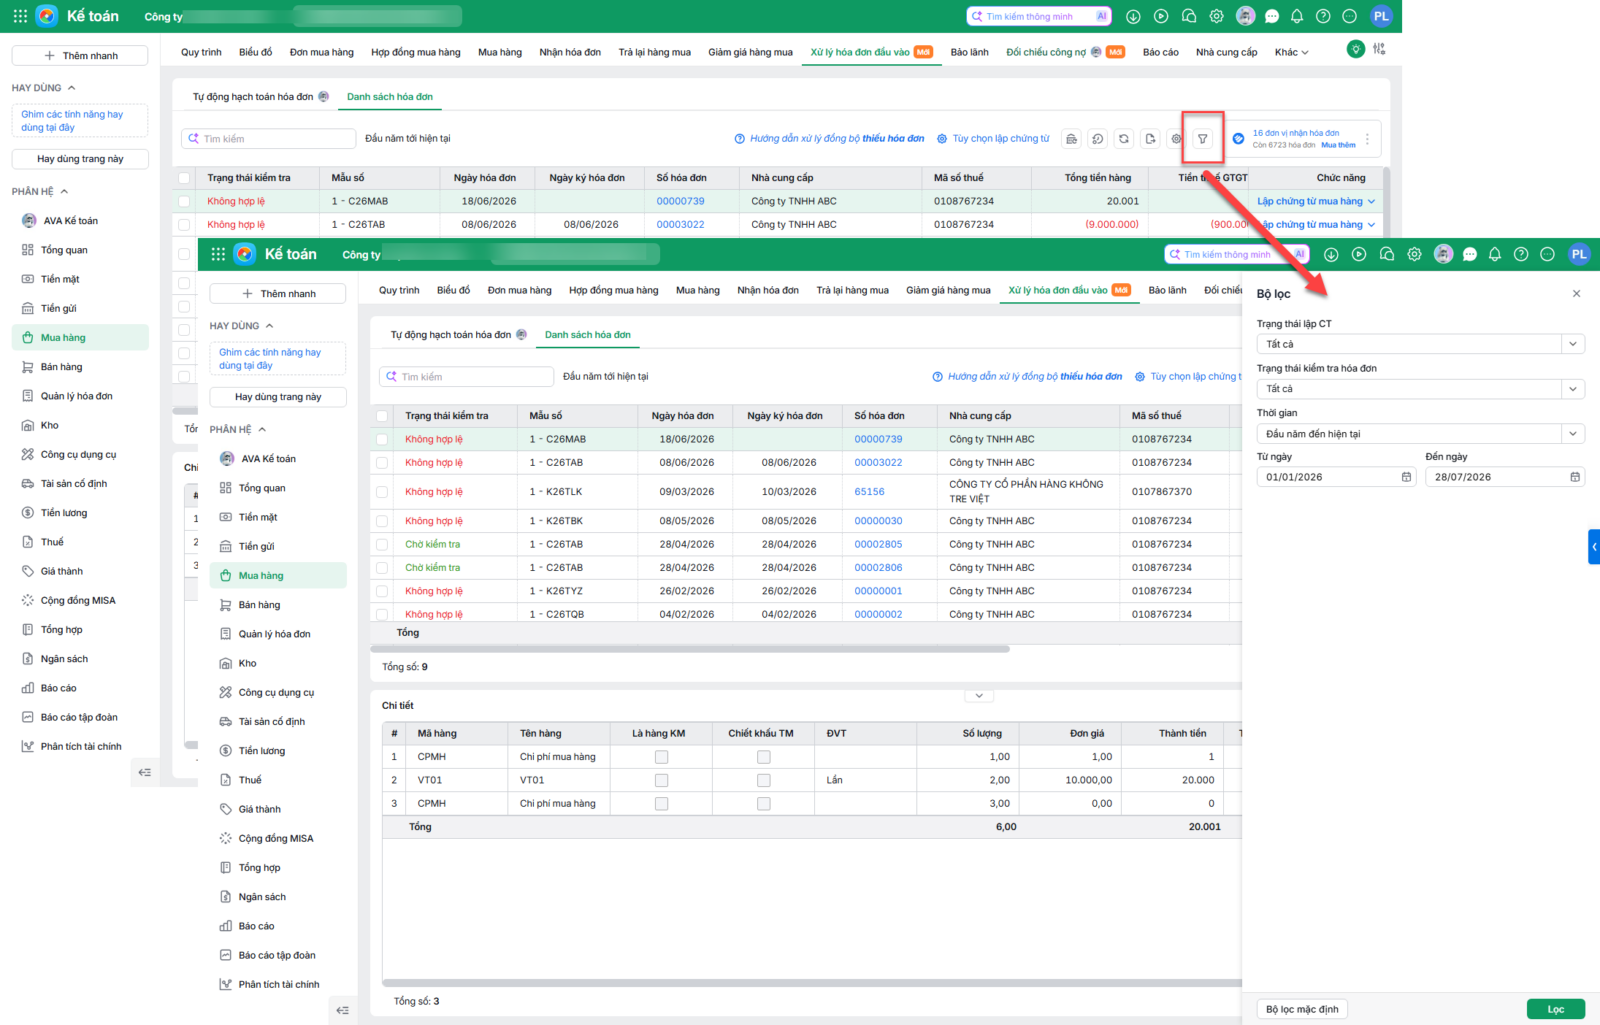Tick checkbox for invoice 00000739 row
1600x1025 pixels.
(x=382, y=439)
